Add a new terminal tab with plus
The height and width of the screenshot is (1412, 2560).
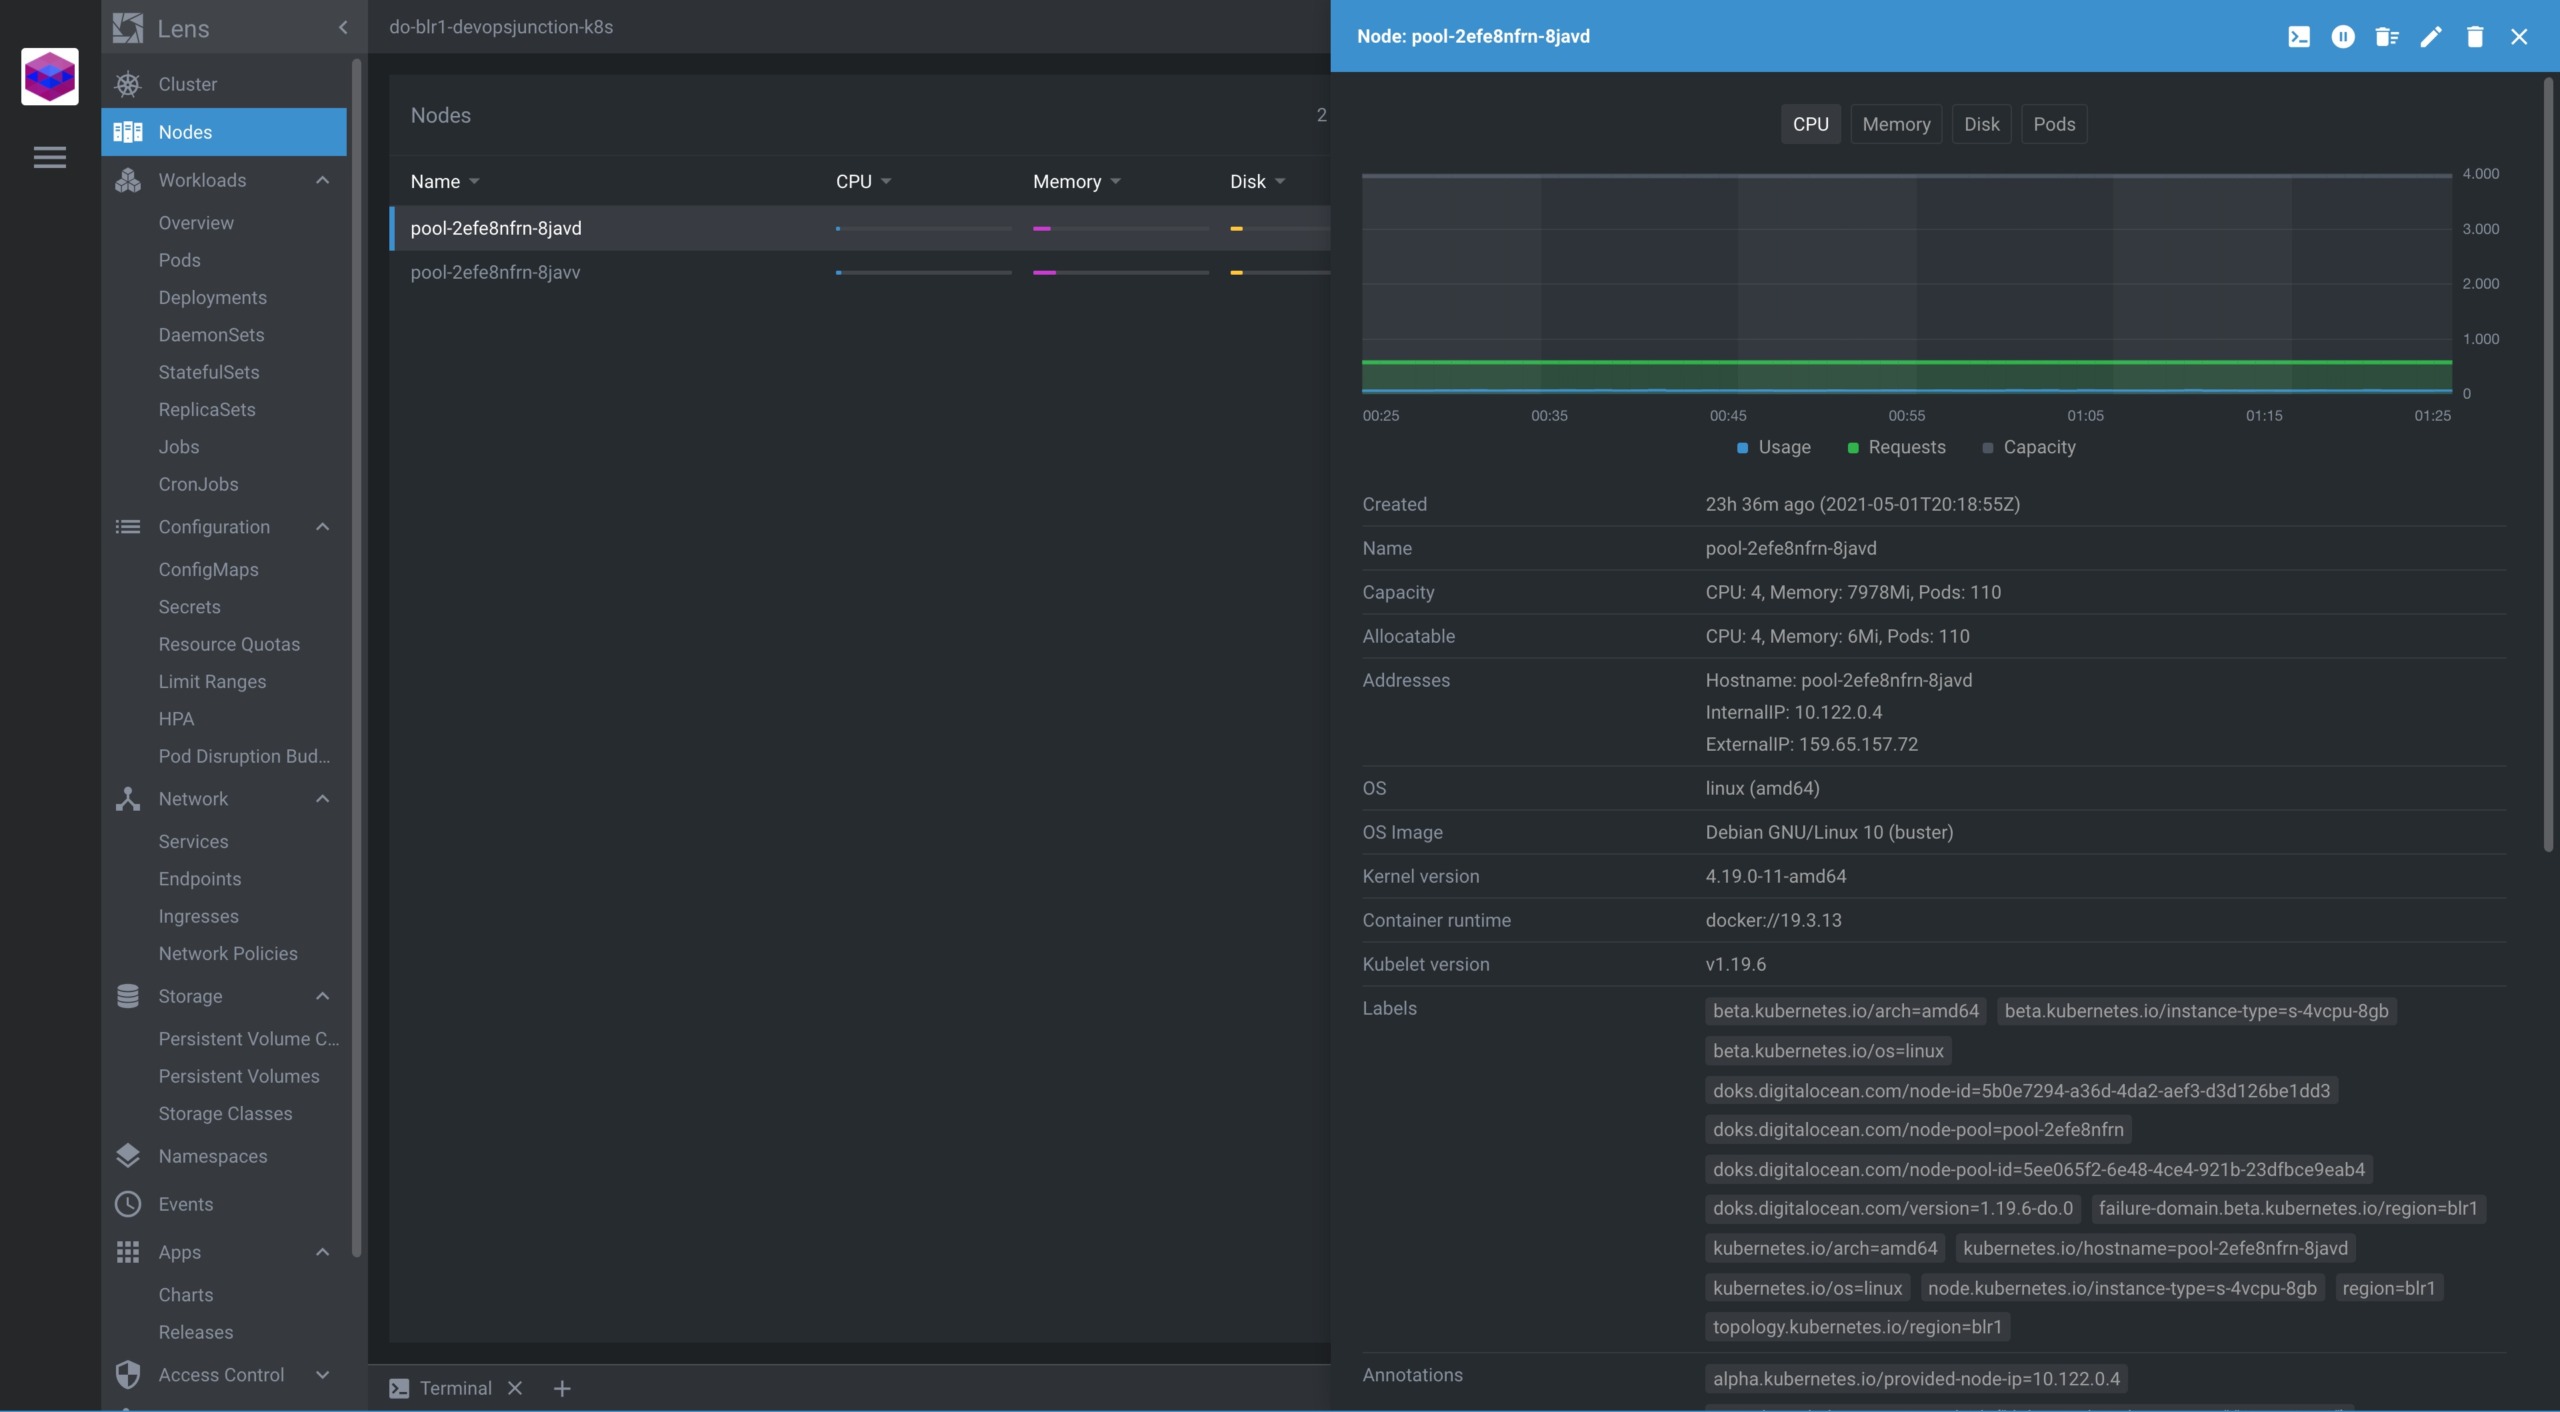pyautogui.click(x=562, y=1388)
